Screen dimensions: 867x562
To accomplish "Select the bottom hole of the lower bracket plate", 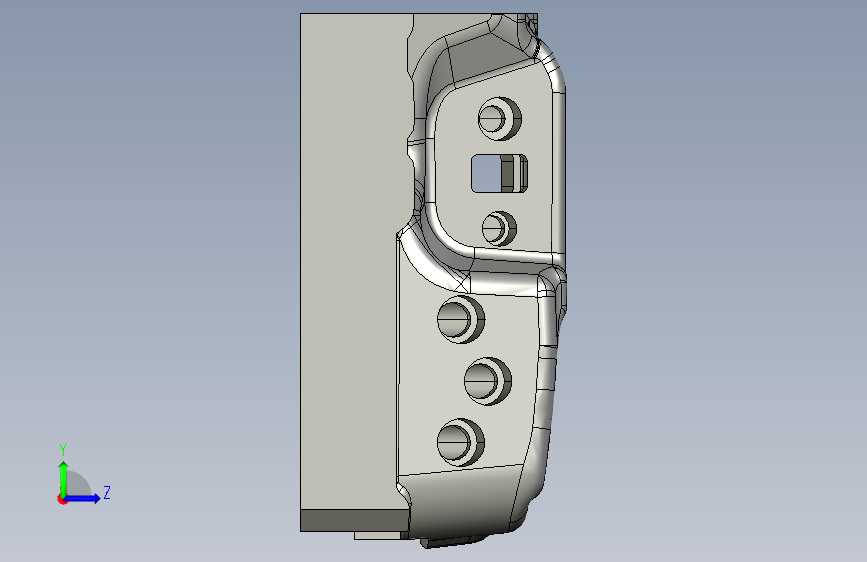I will [x=461, y=442].
